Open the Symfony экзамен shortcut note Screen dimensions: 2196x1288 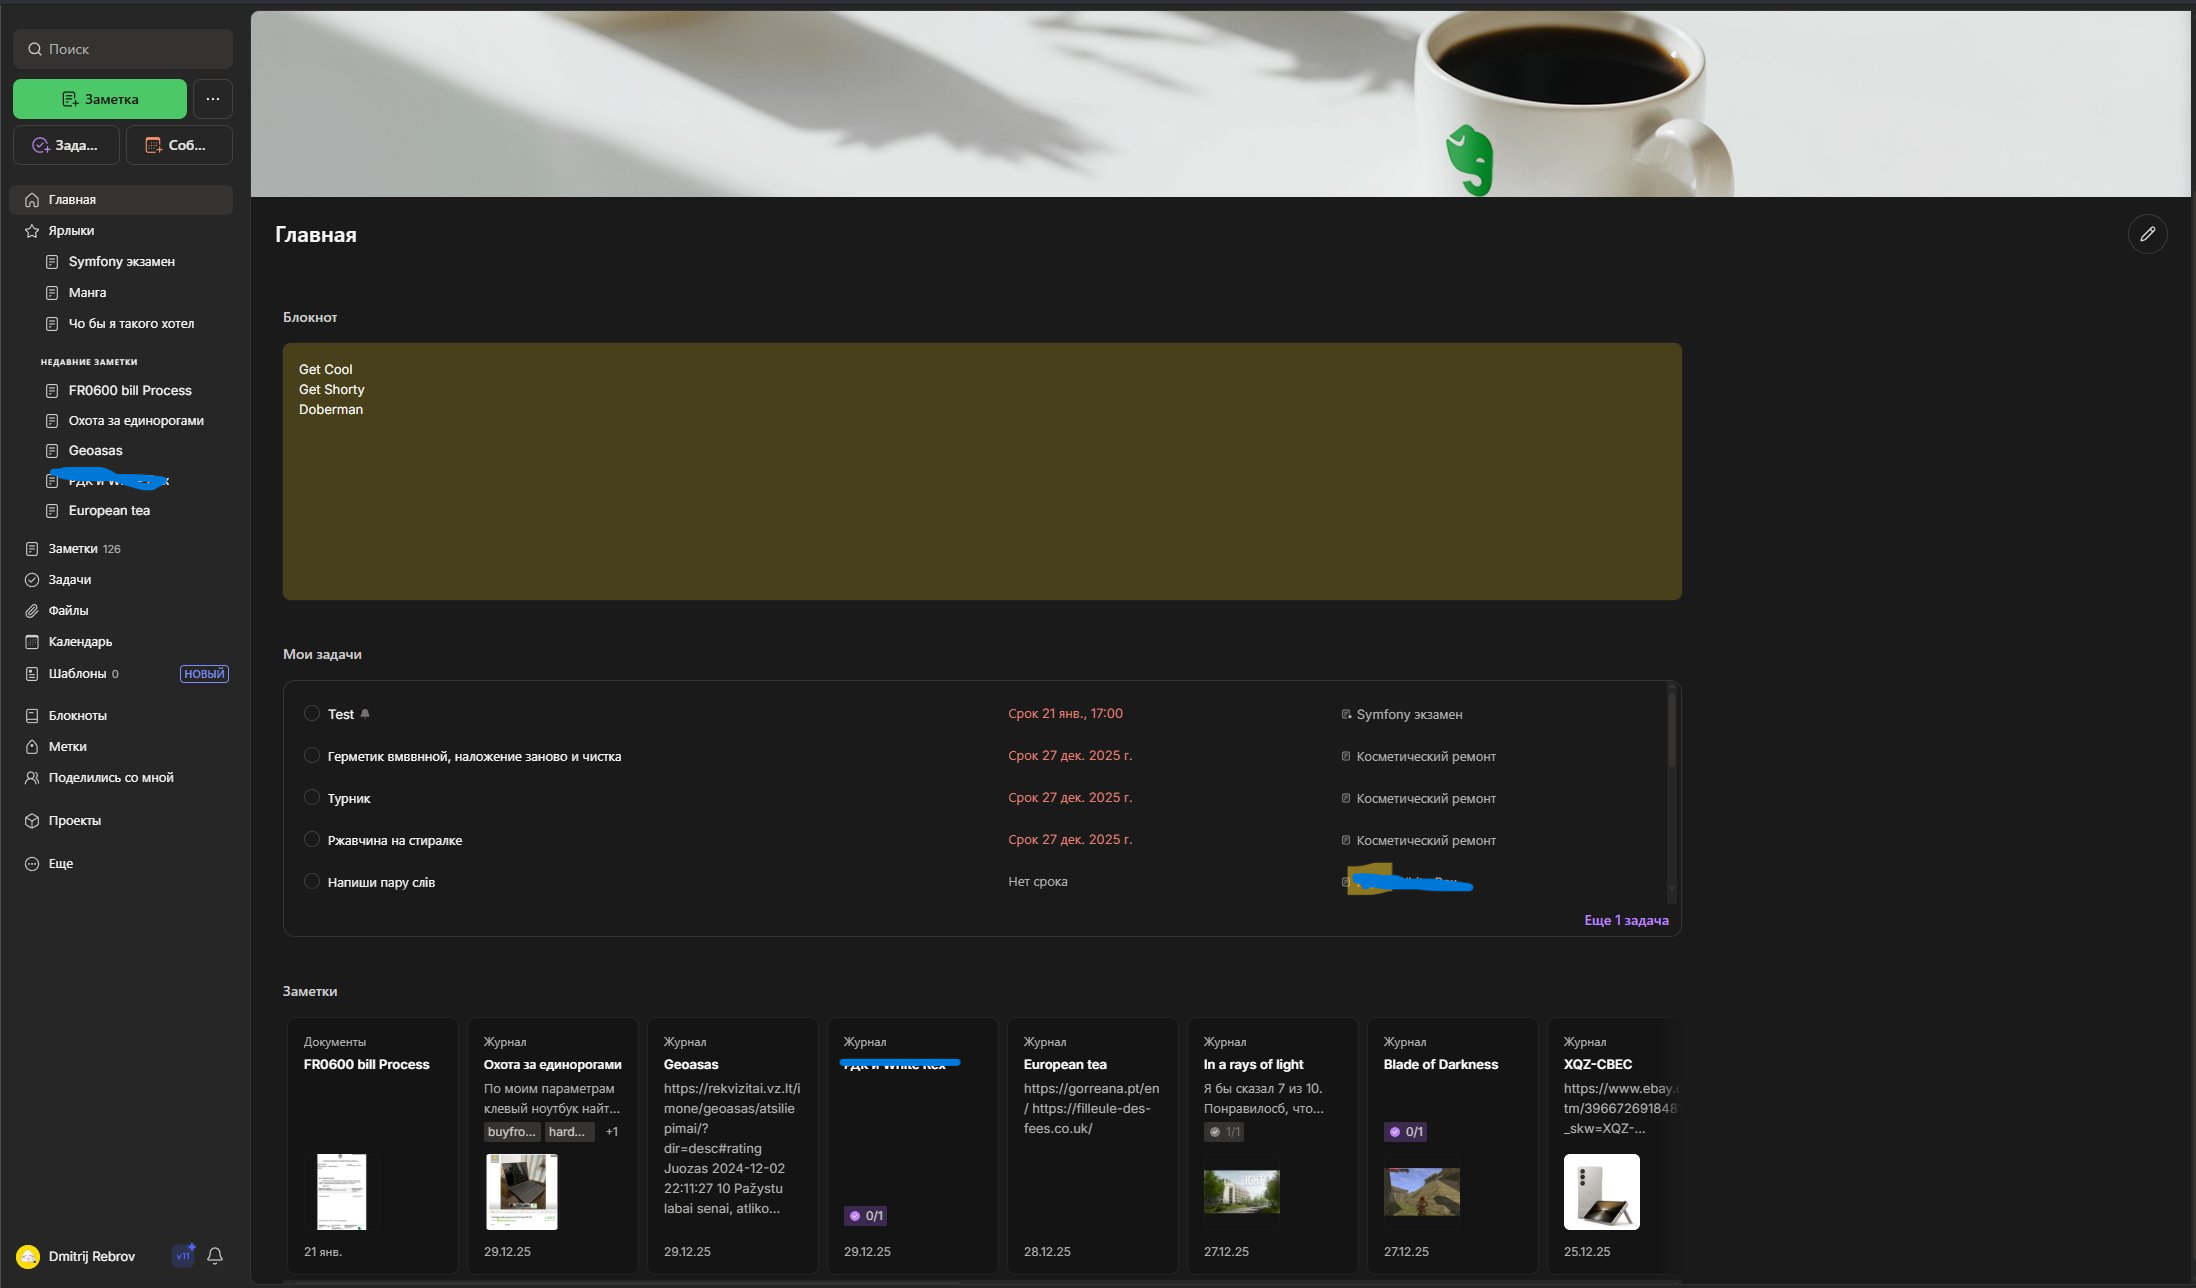click(121, 262)
